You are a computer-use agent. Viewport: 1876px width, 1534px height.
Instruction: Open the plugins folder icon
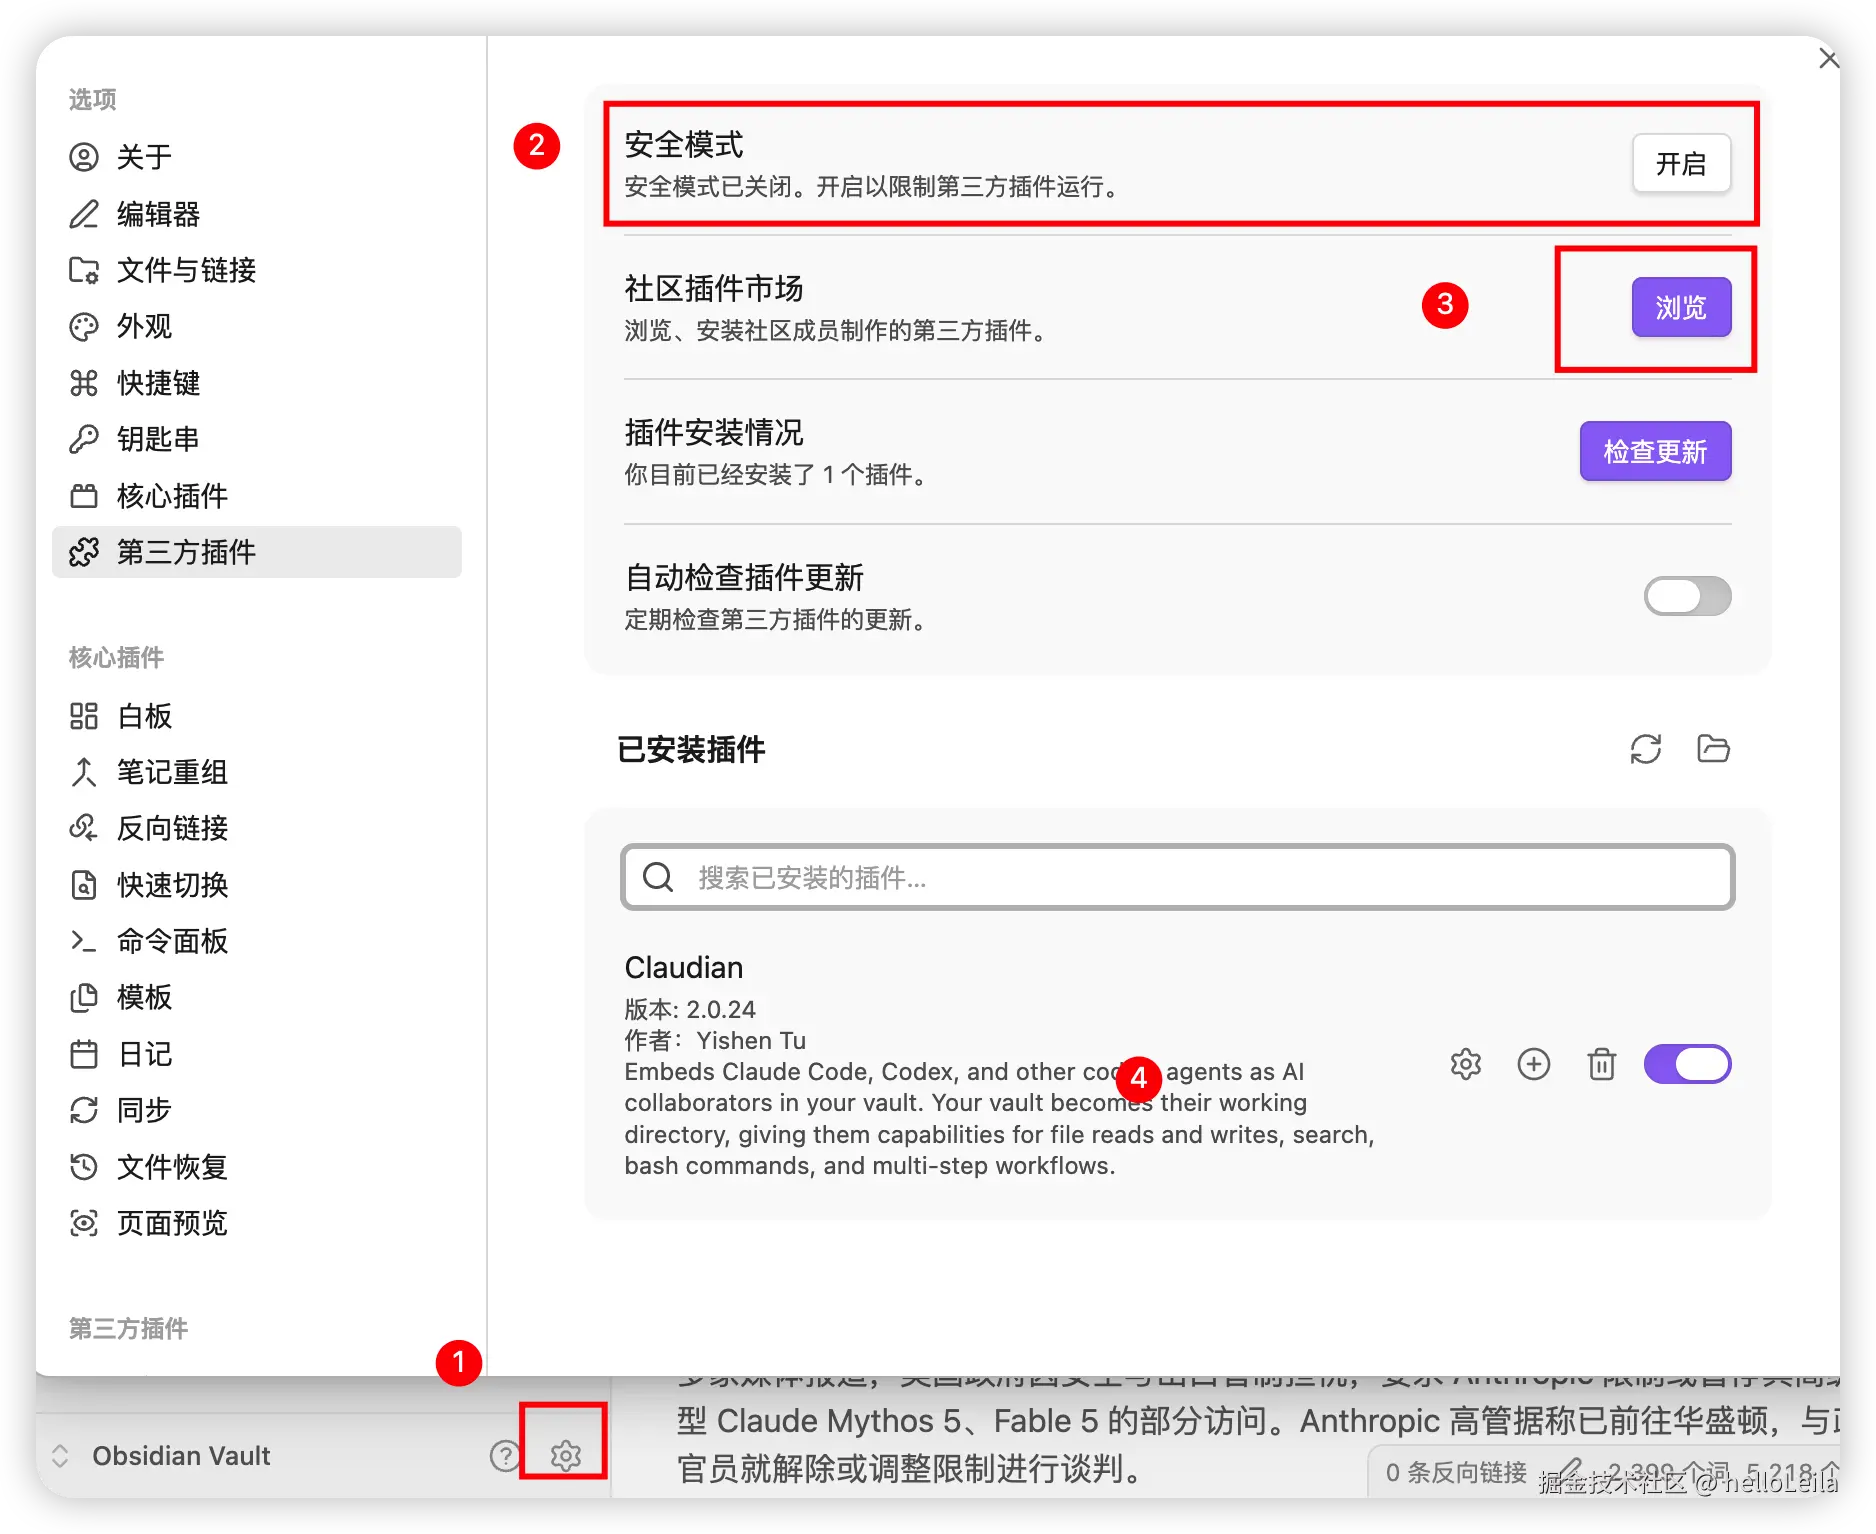(1713, 749)
